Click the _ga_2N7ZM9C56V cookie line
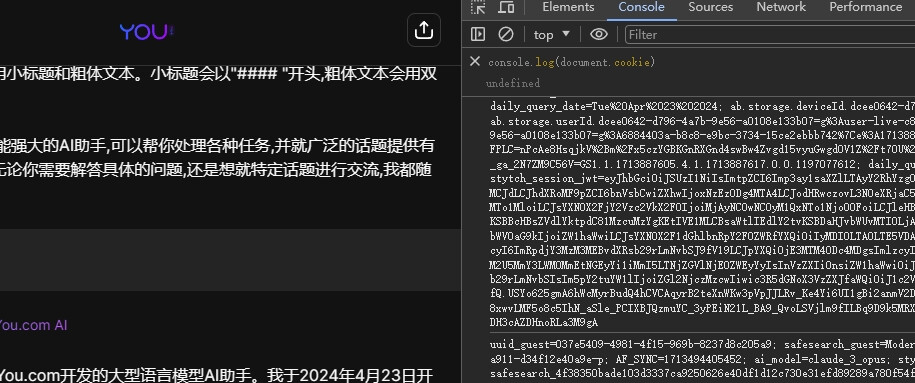Image resolution: width=915 pixels, height=383 pixels. (x=703, y=165)
